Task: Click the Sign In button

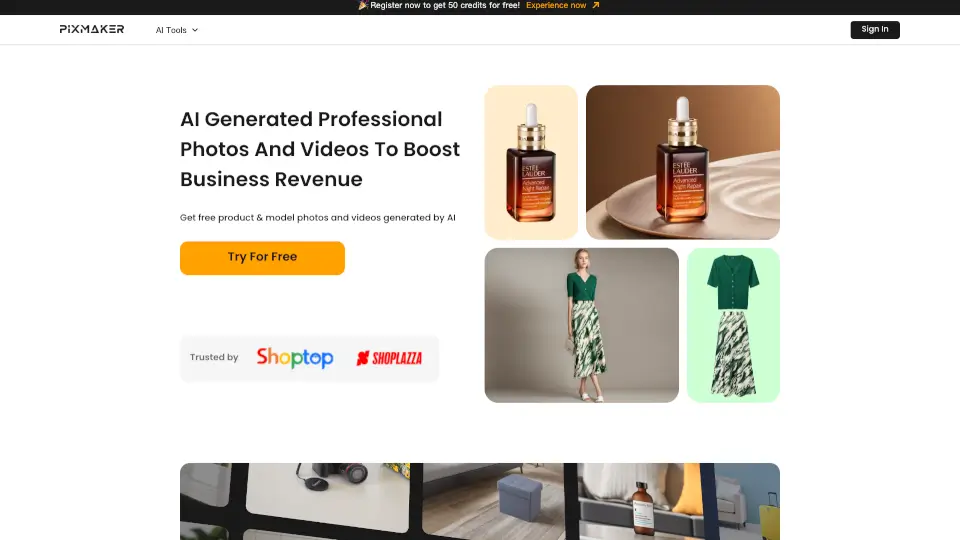Action: coord(875,29)
